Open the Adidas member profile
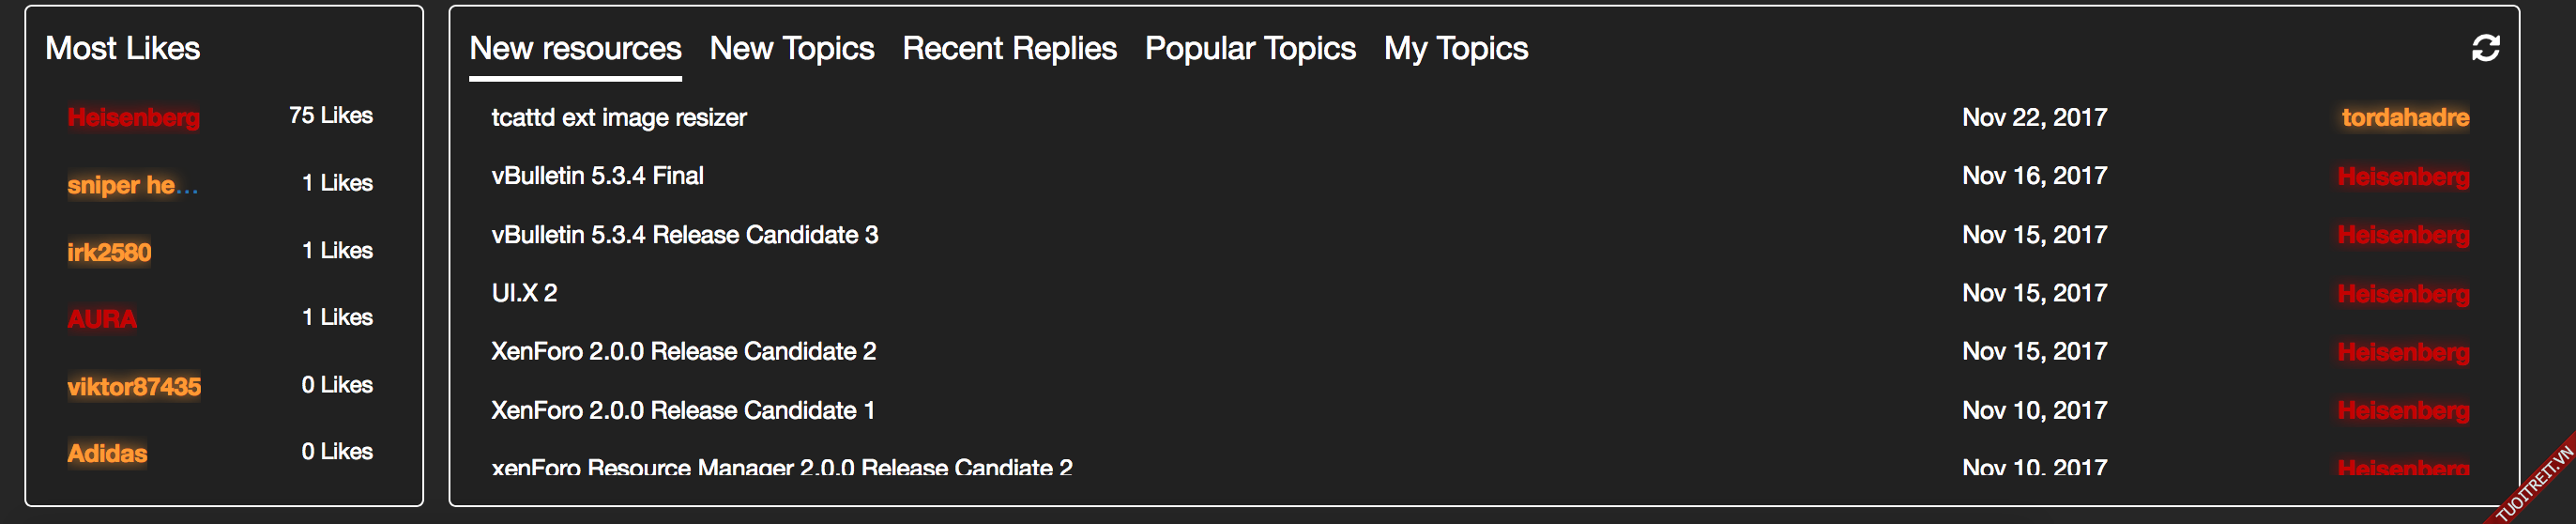This screenshot has width=2576, height=524. point(107,454)
